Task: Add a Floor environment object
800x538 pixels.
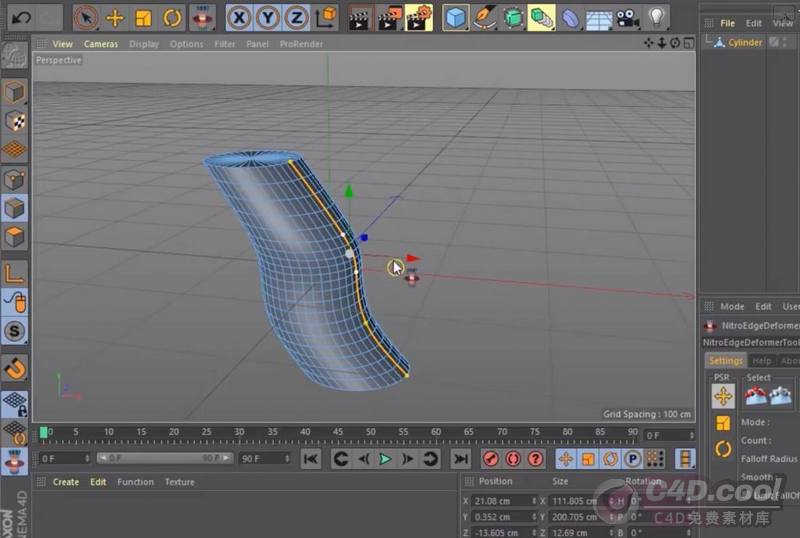Action: [599, 19]
